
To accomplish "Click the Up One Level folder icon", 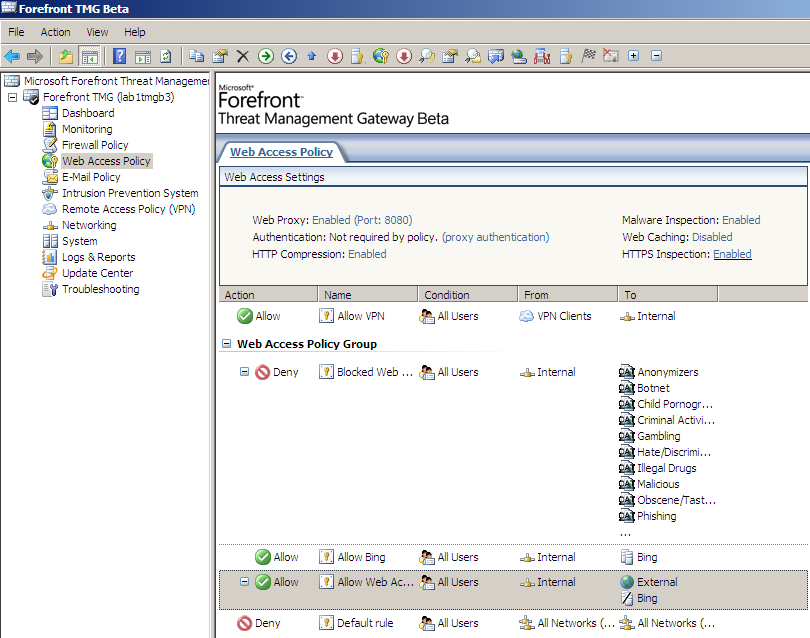I will pyautogui.click(x=66, y=56).
